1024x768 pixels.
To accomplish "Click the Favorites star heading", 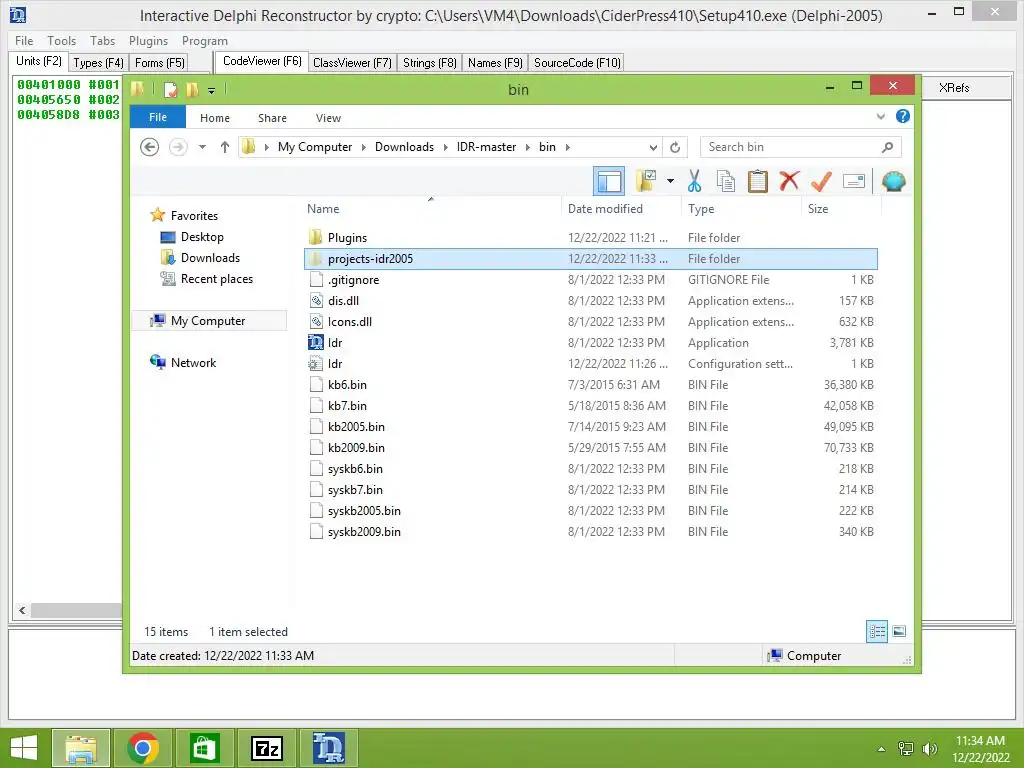I will click(194, 216).
